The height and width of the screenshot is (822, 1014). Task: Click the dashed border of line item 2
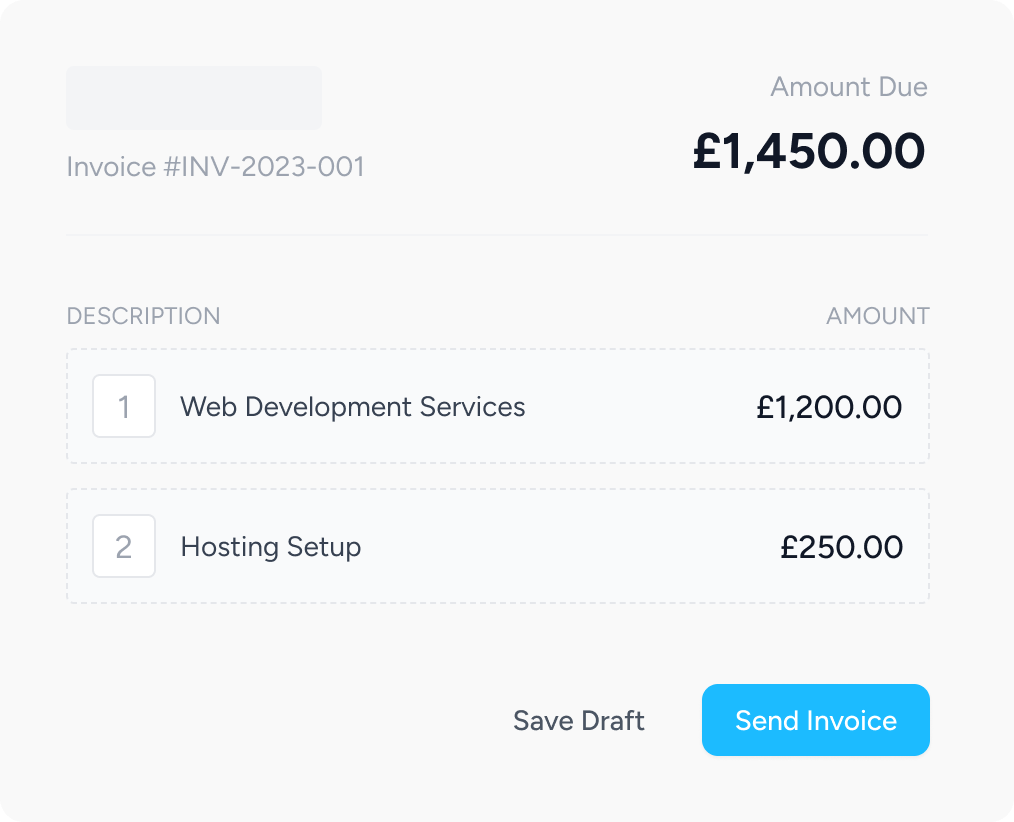click(x=497, y=489)
